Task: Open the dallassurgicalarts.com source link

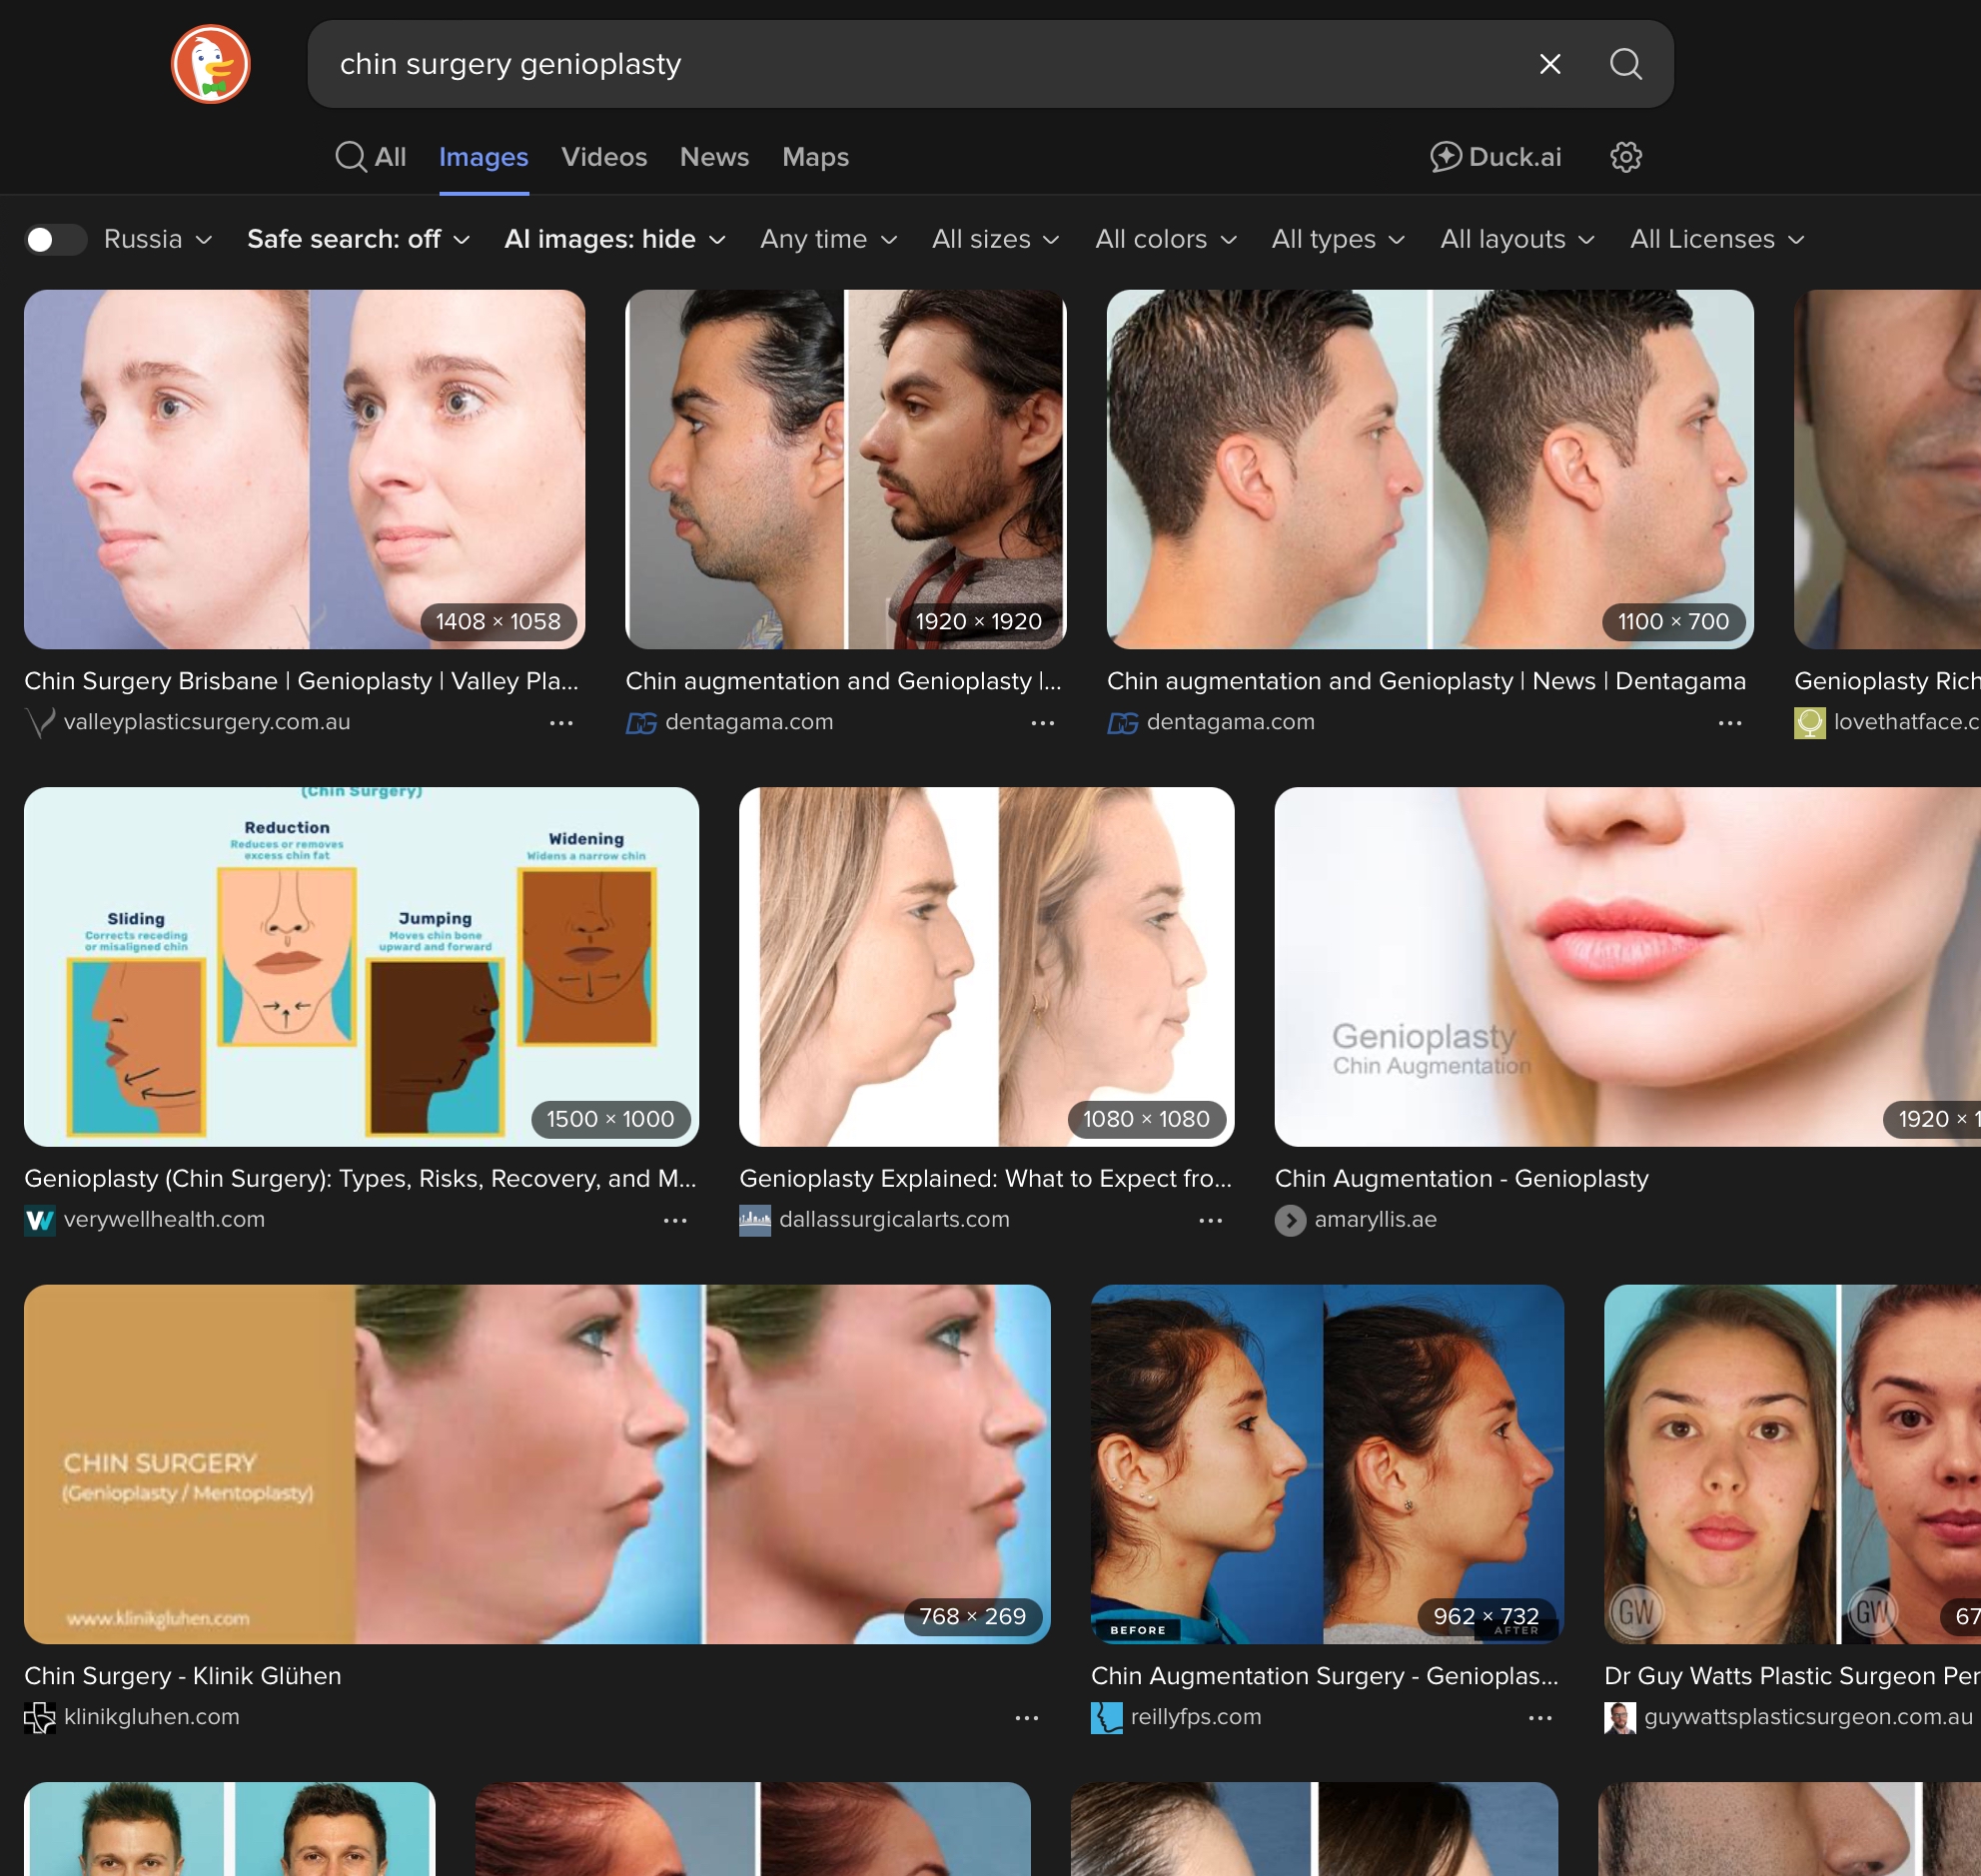Action: point(893,1219)
